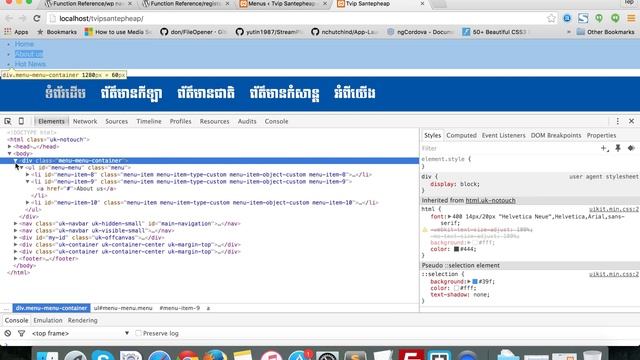Open the yutin1987/Stream GitHub bookmark
The height and width of the screenshot is (360, 640).
269,32
